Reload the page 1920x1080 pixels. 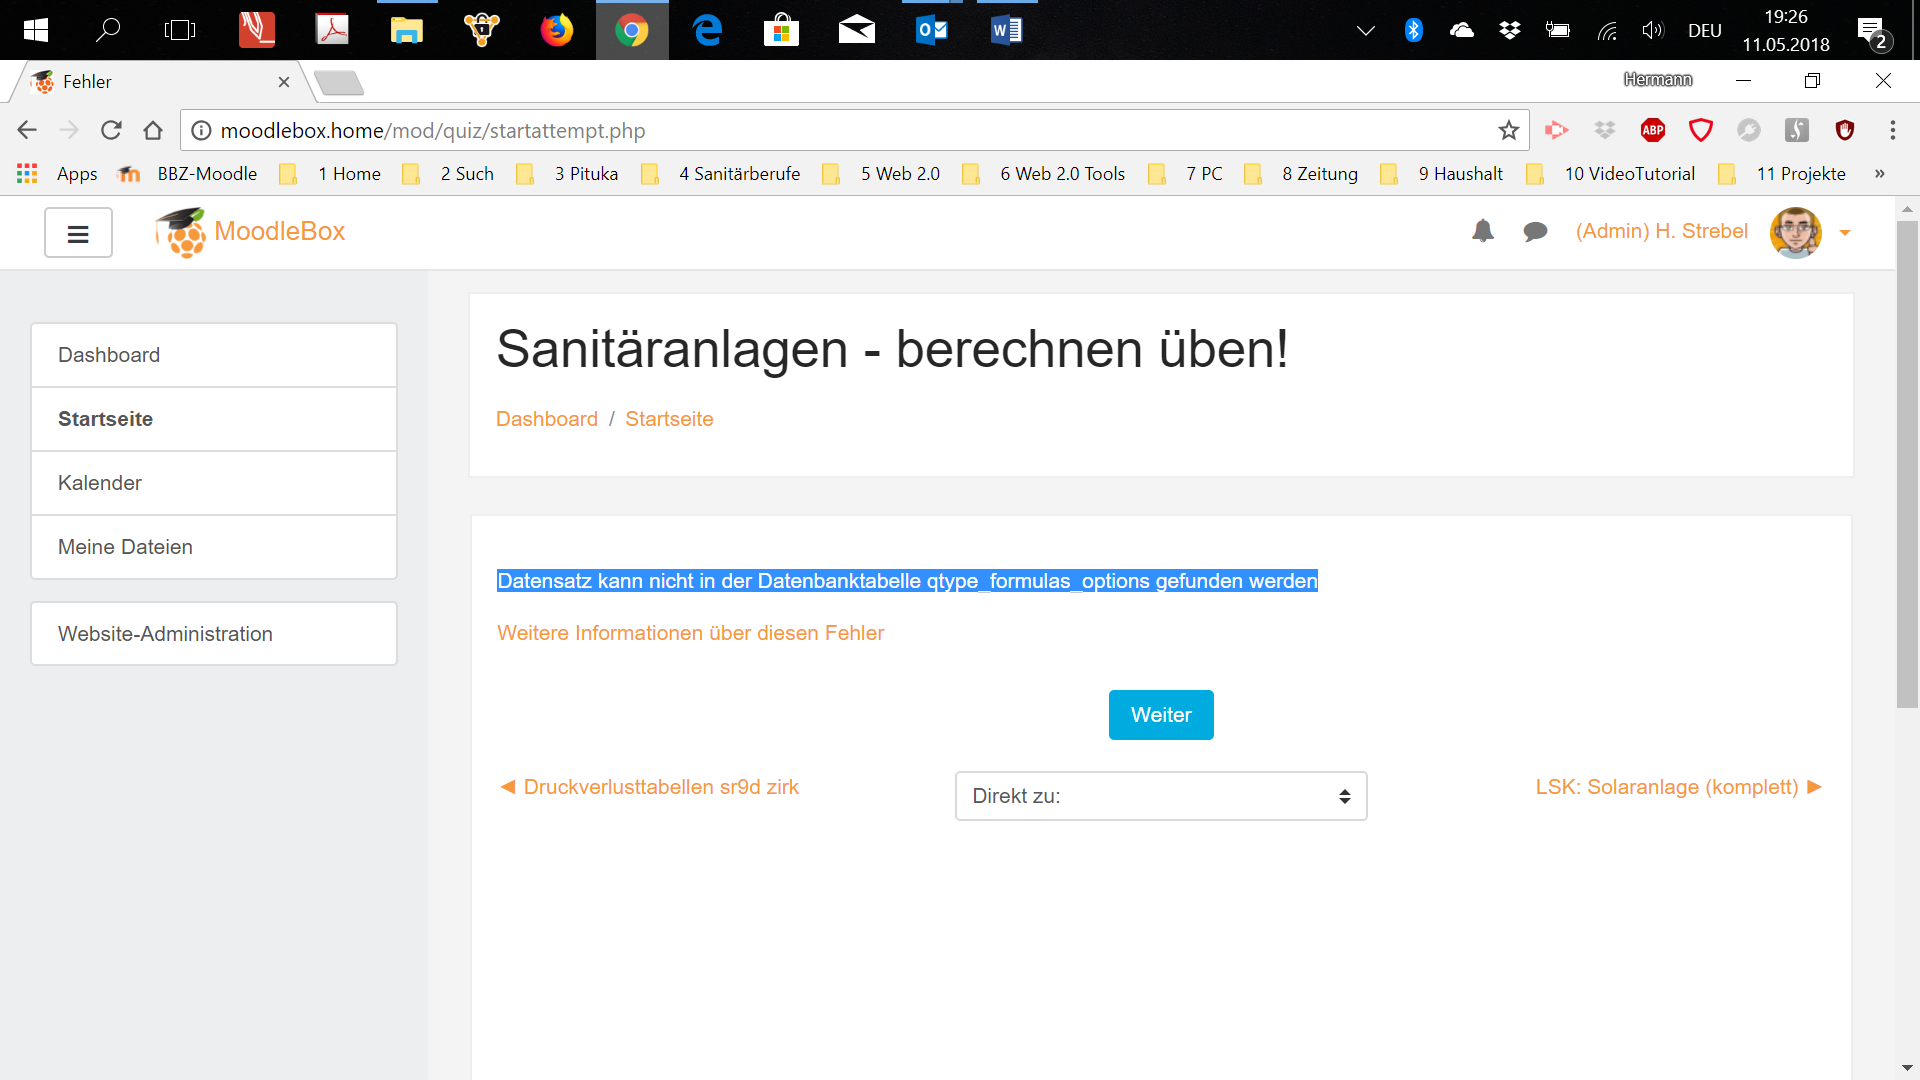[111, 130]
